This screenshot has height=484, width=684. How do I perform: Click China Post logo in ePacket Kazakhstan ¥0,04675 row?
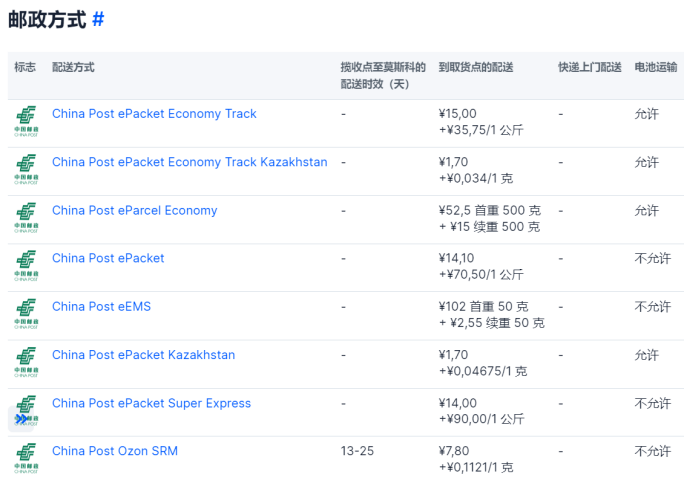(26, 363)
